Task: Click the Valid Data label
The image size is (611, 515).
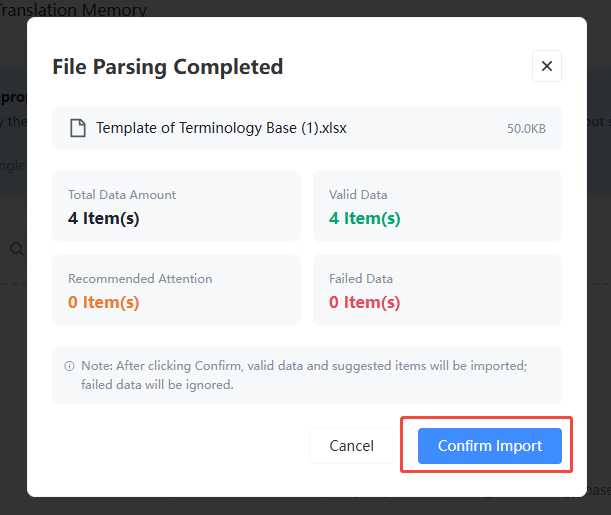Action: (358, 194)
